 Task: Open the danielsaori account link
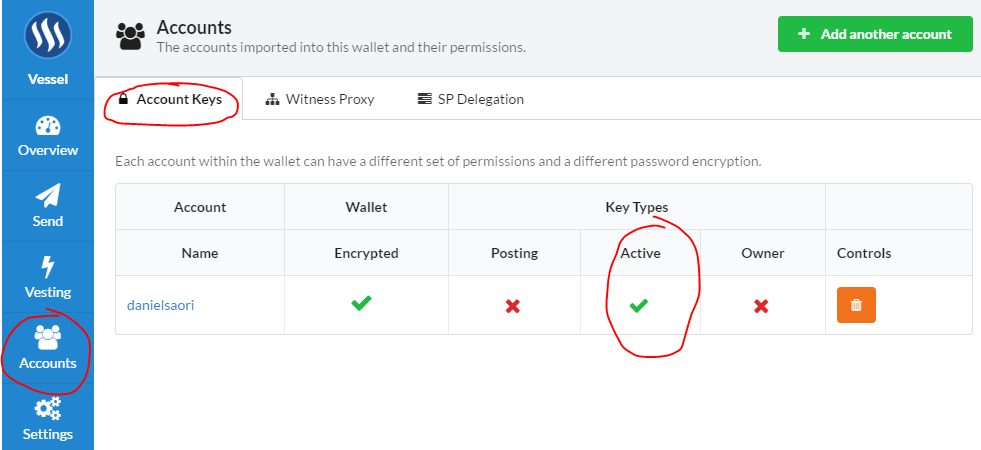pyautogui.click(x=160, y=305)
